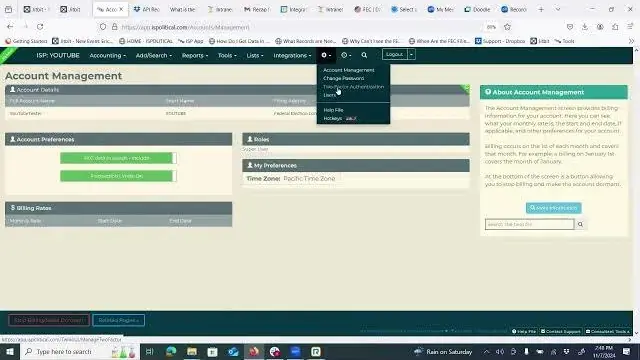Expand the Add/Search menu
Viewport: 640px width, 360px height.
[x=153, y=55]
